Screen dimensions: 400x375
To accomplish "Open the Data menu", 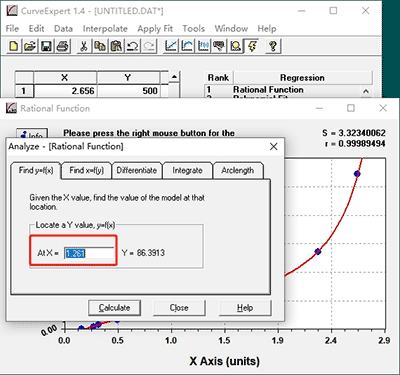I will pyautogui.click(x=63, y=29).
